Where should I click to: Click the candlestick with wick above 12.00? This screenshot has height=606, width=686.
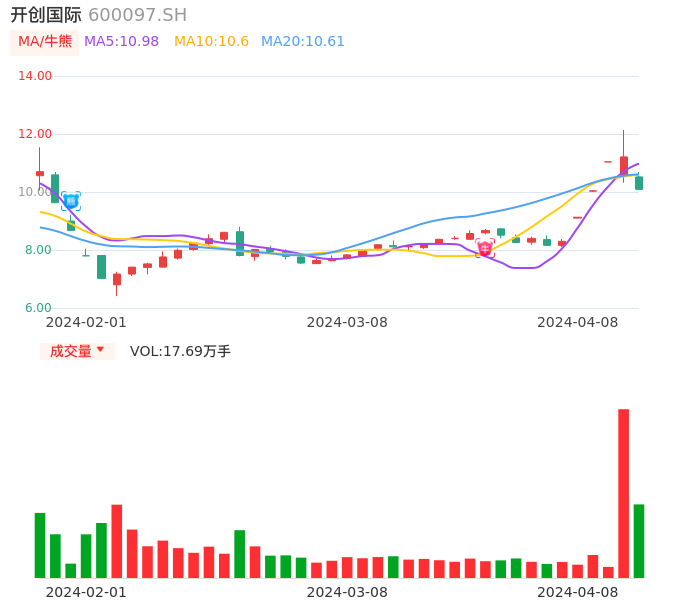[624, 157]
